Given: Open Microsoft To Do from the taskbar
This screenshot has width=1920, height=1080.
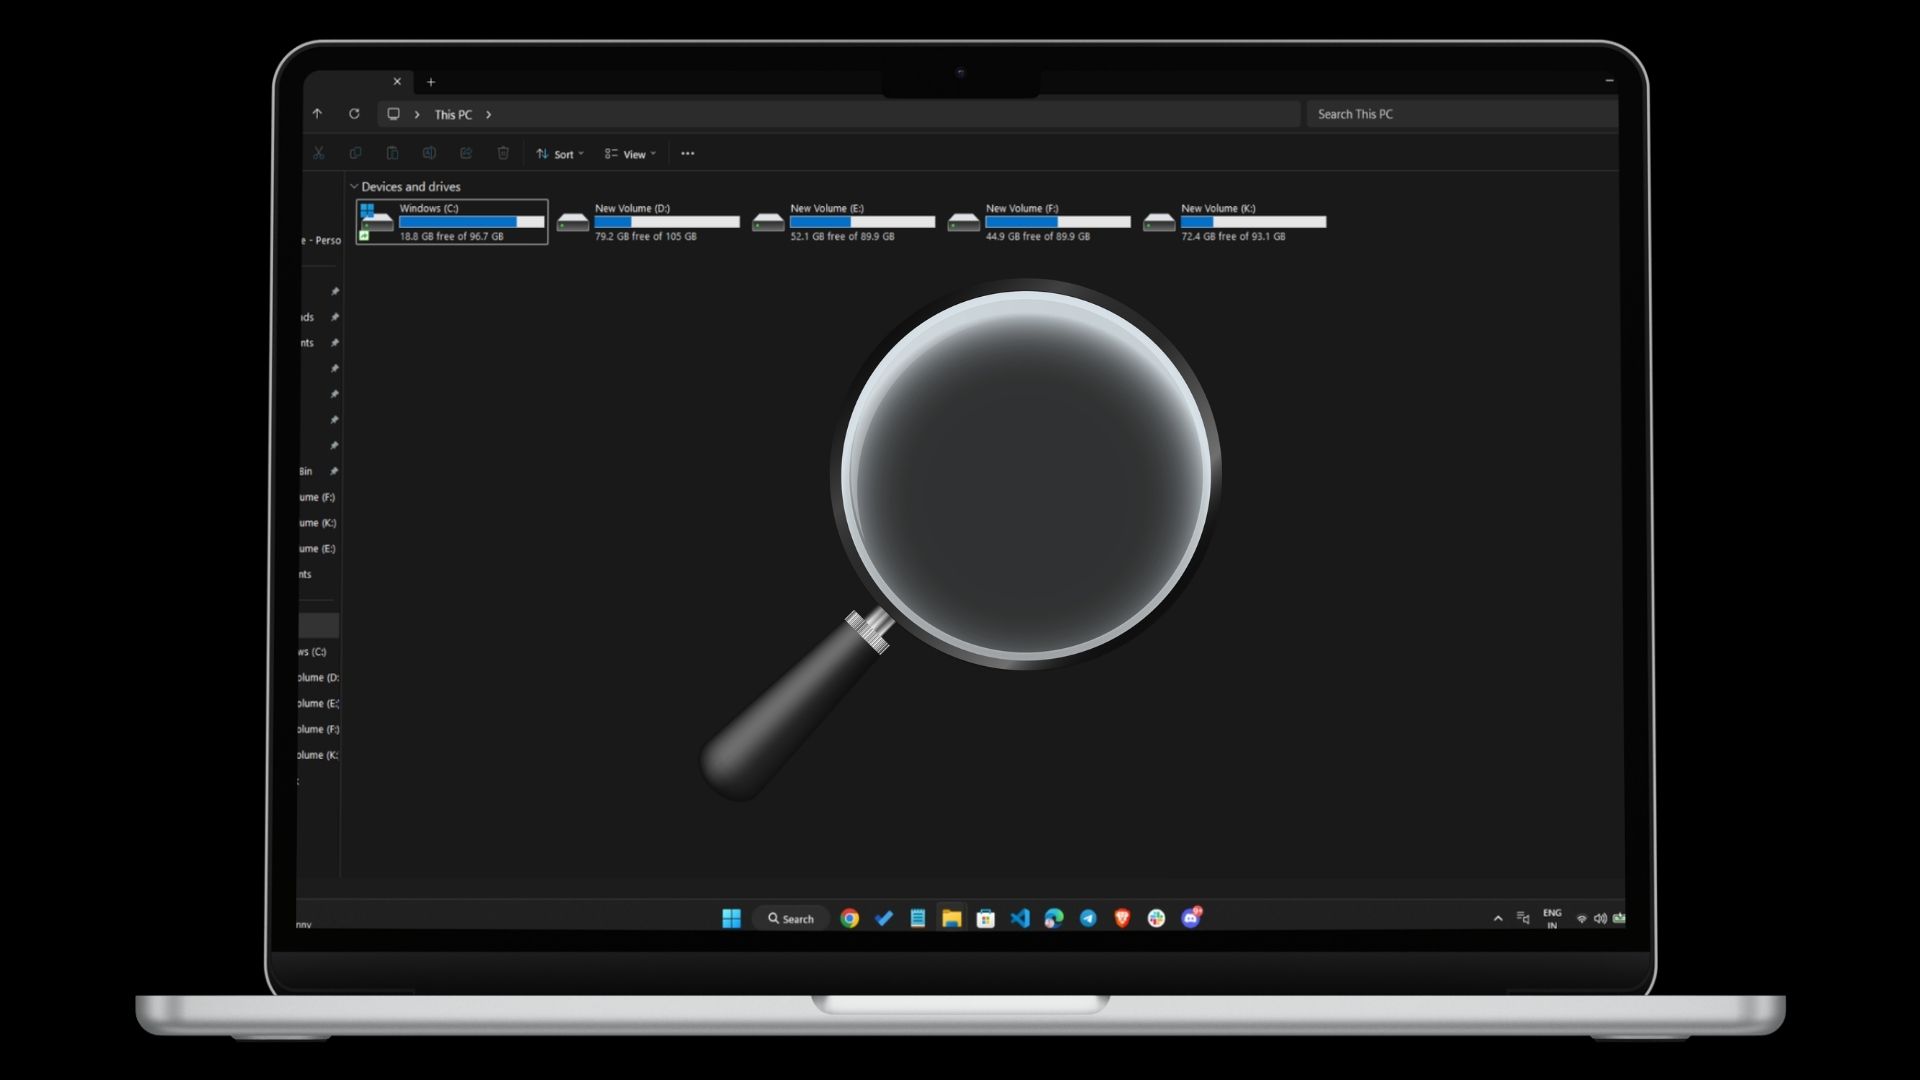Looking at the screenshot, I should click(x=884, y=918).
